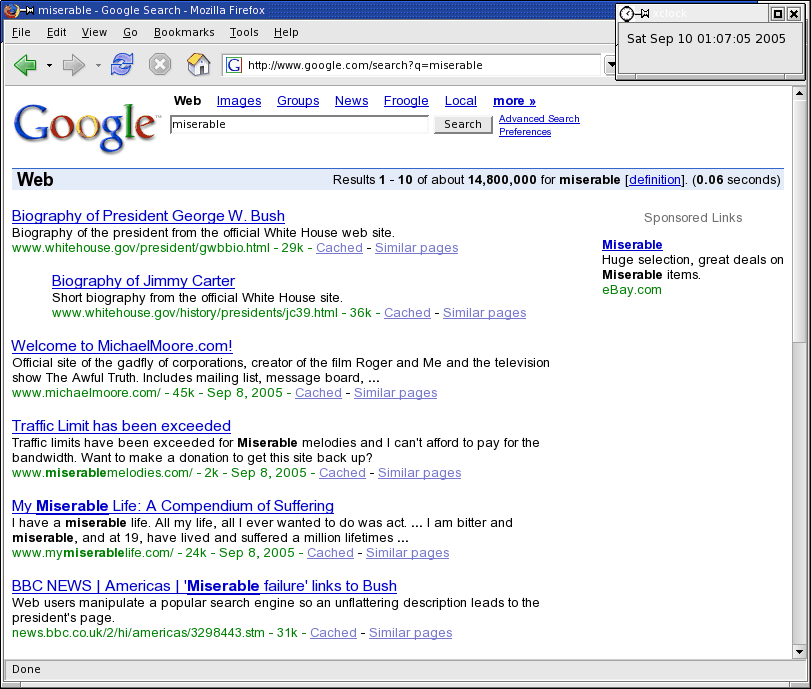The height and width of the screenshot is (689, 811).
Task: Open the File menu
Action: tap(21, 32)
